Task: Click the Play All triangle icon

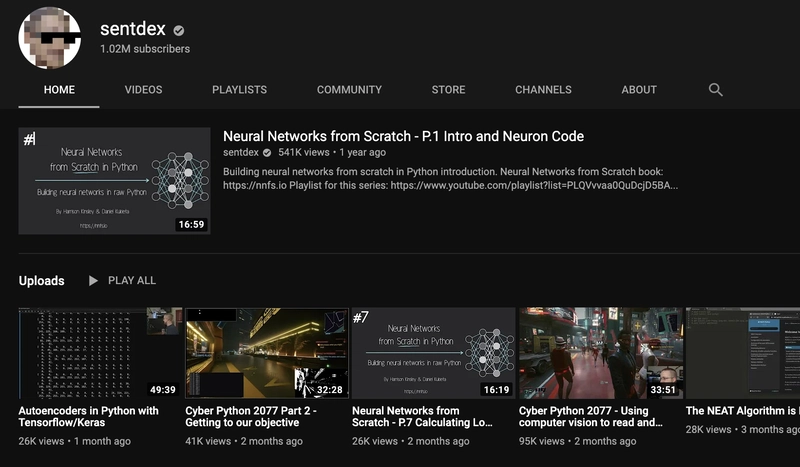Action: pyautogui.click(x=93, y=281)
